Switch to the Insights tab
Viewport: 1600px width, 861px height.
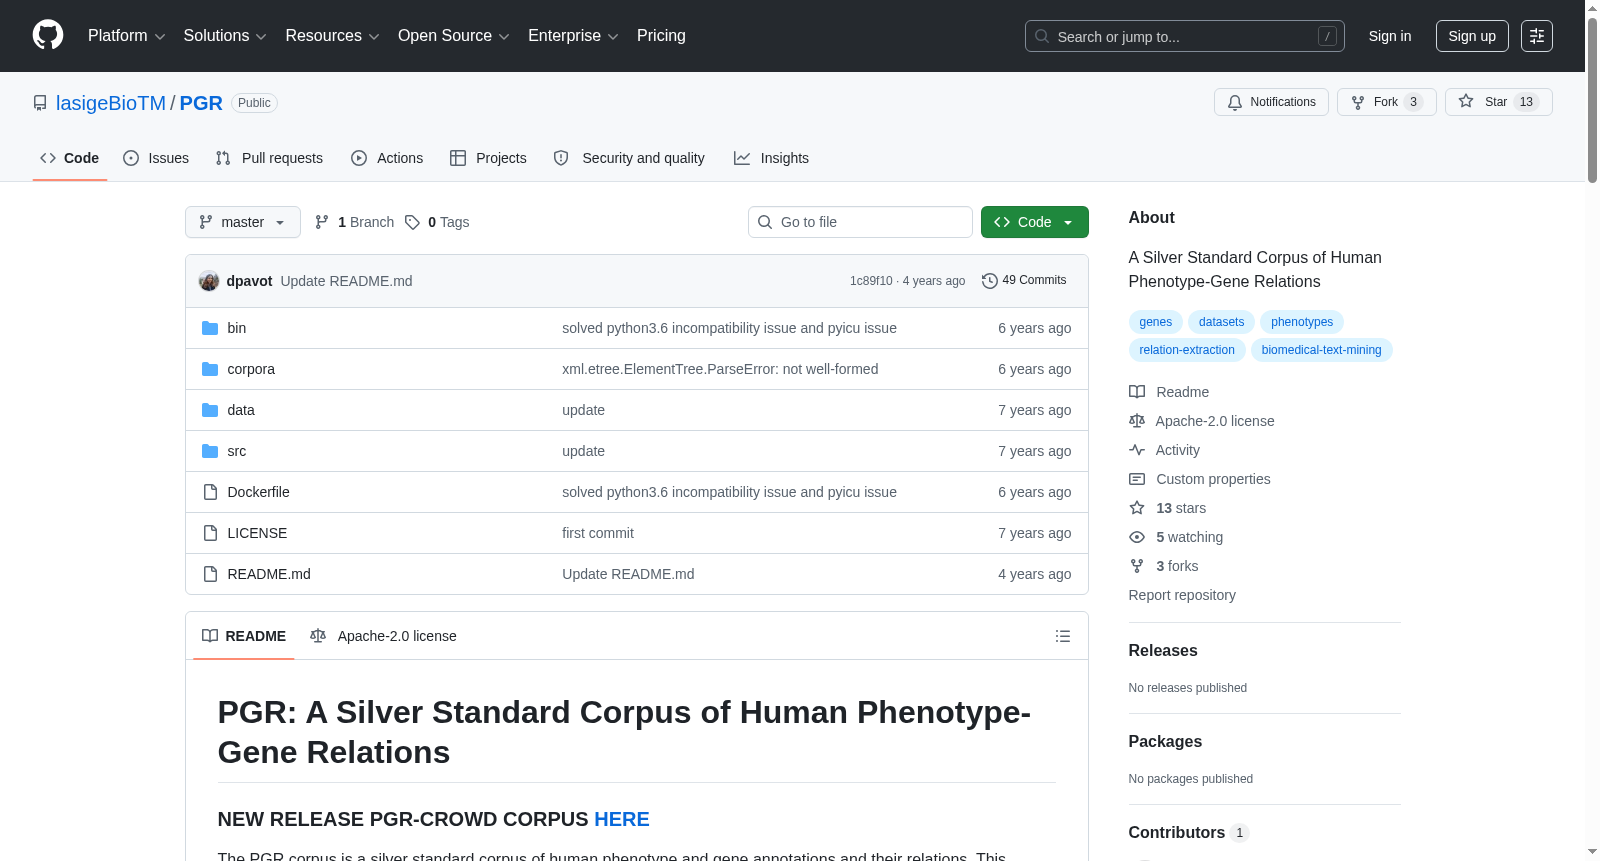point(771,158)
